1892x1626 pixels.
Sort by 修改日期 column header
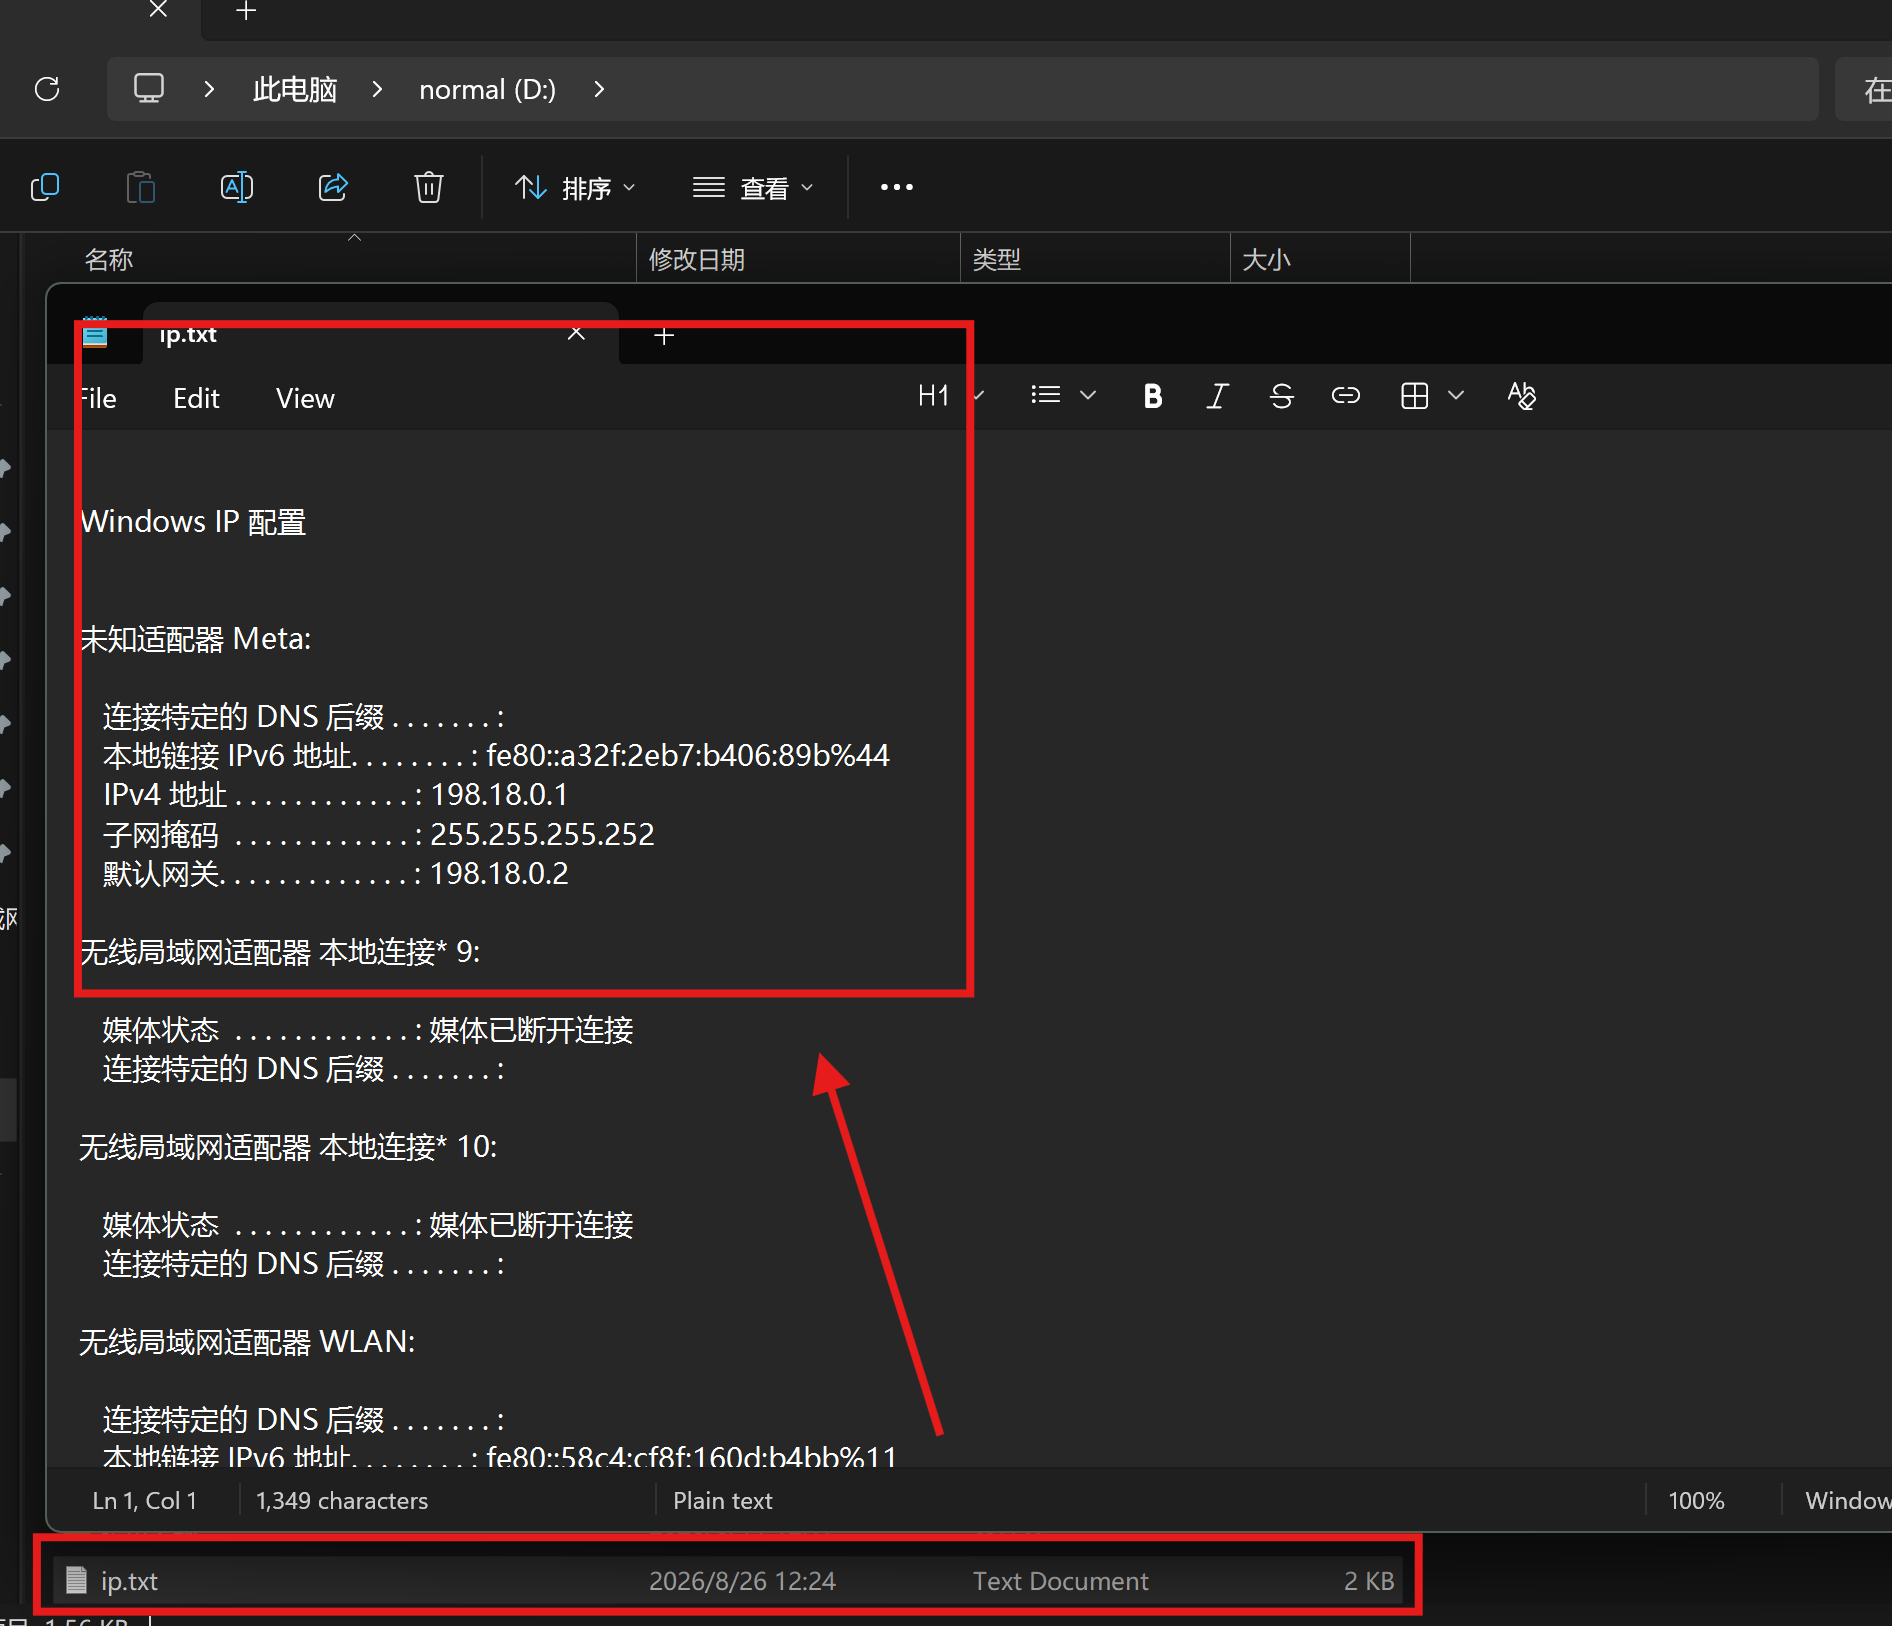point(697,260)
